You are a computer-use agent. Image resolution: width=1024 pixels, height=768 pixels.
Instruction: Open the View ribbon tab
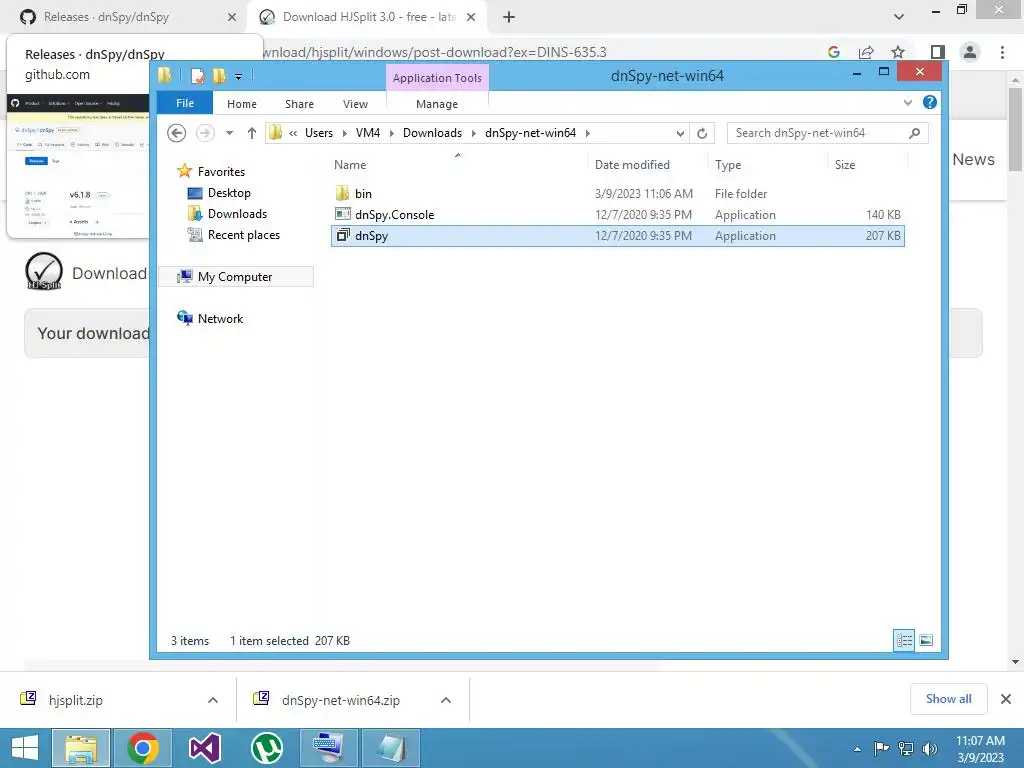pos(355,104)
